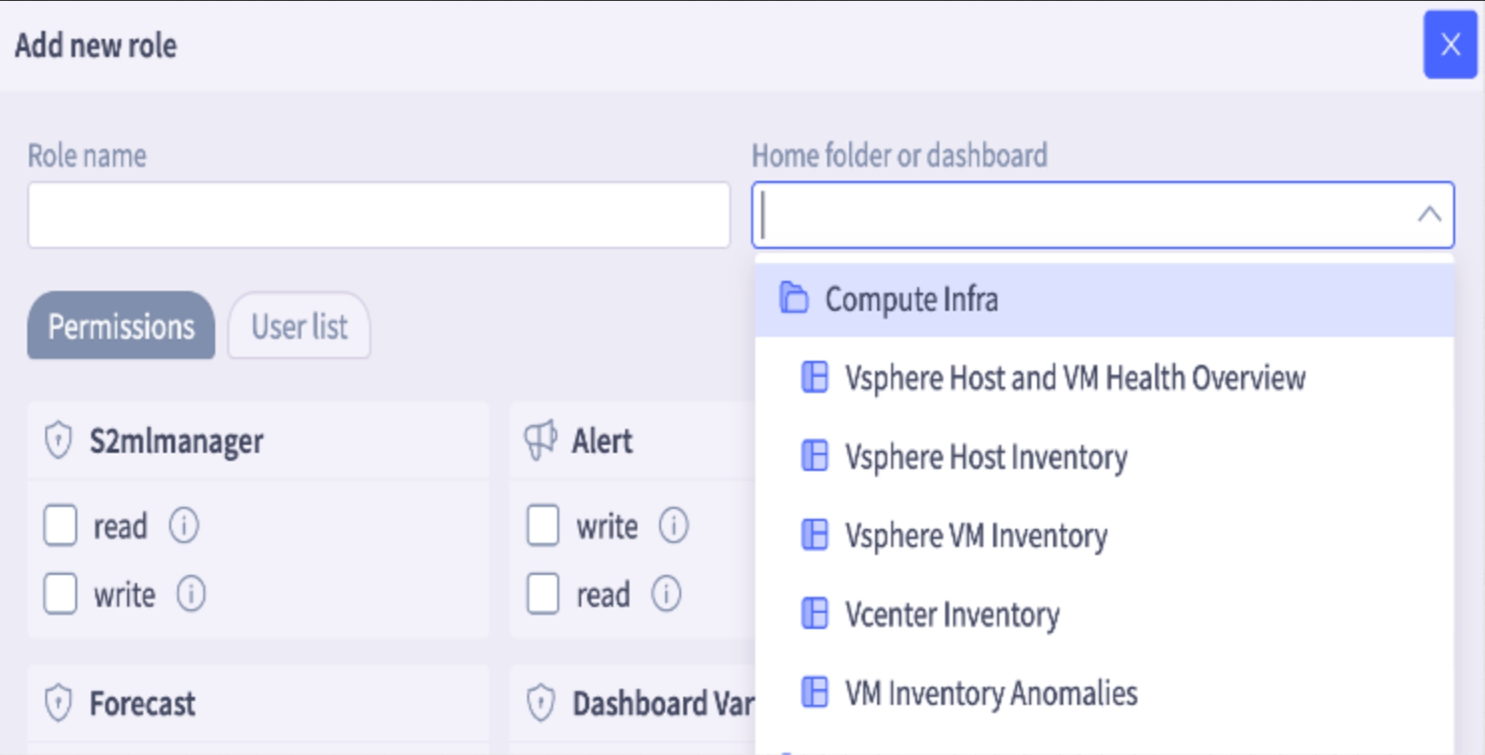Switch to the User list tab
The image size is (1485, 755).
coord(298,326)
